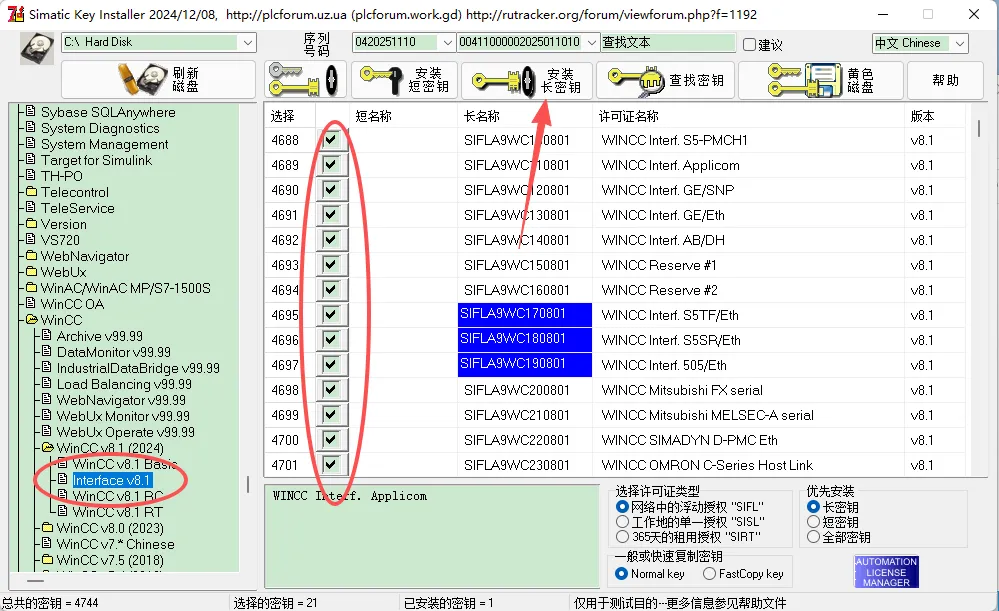Click the Telecontrol folder icon
The height and width of the screenshot is (611, 999).
click(x=31, y=191)
